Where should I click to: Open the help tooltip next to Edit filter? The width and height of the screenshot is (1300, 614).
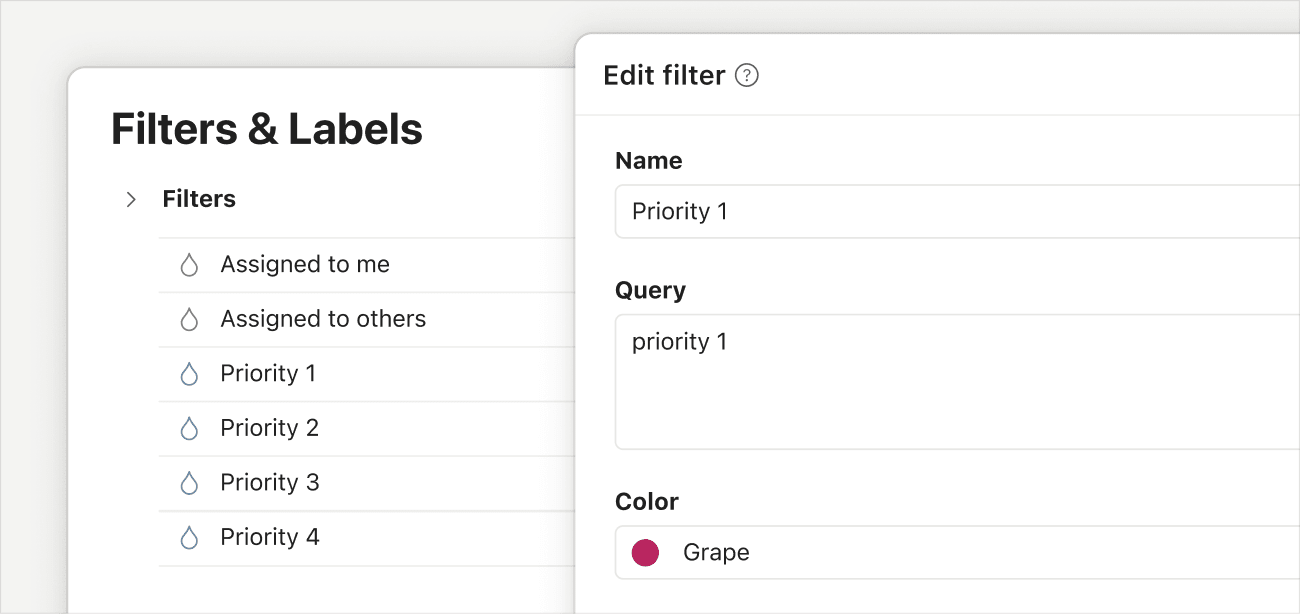748,75
